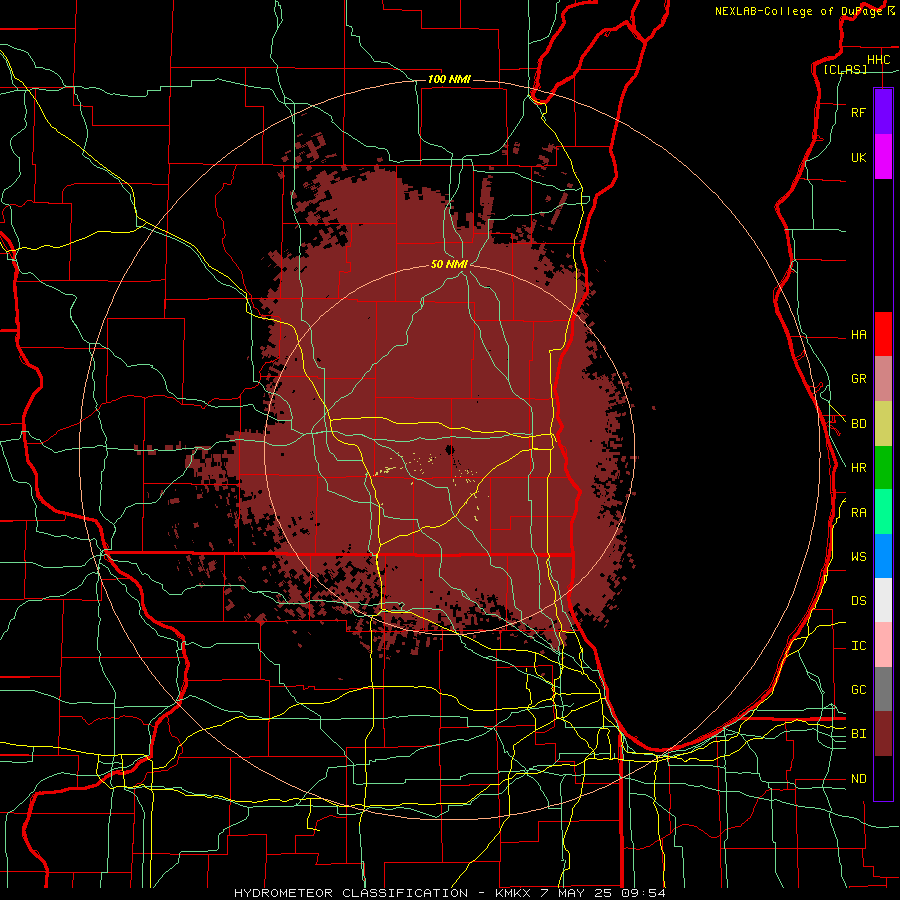
Task: Click the 'ND' legend label
Action: point(858,779)
